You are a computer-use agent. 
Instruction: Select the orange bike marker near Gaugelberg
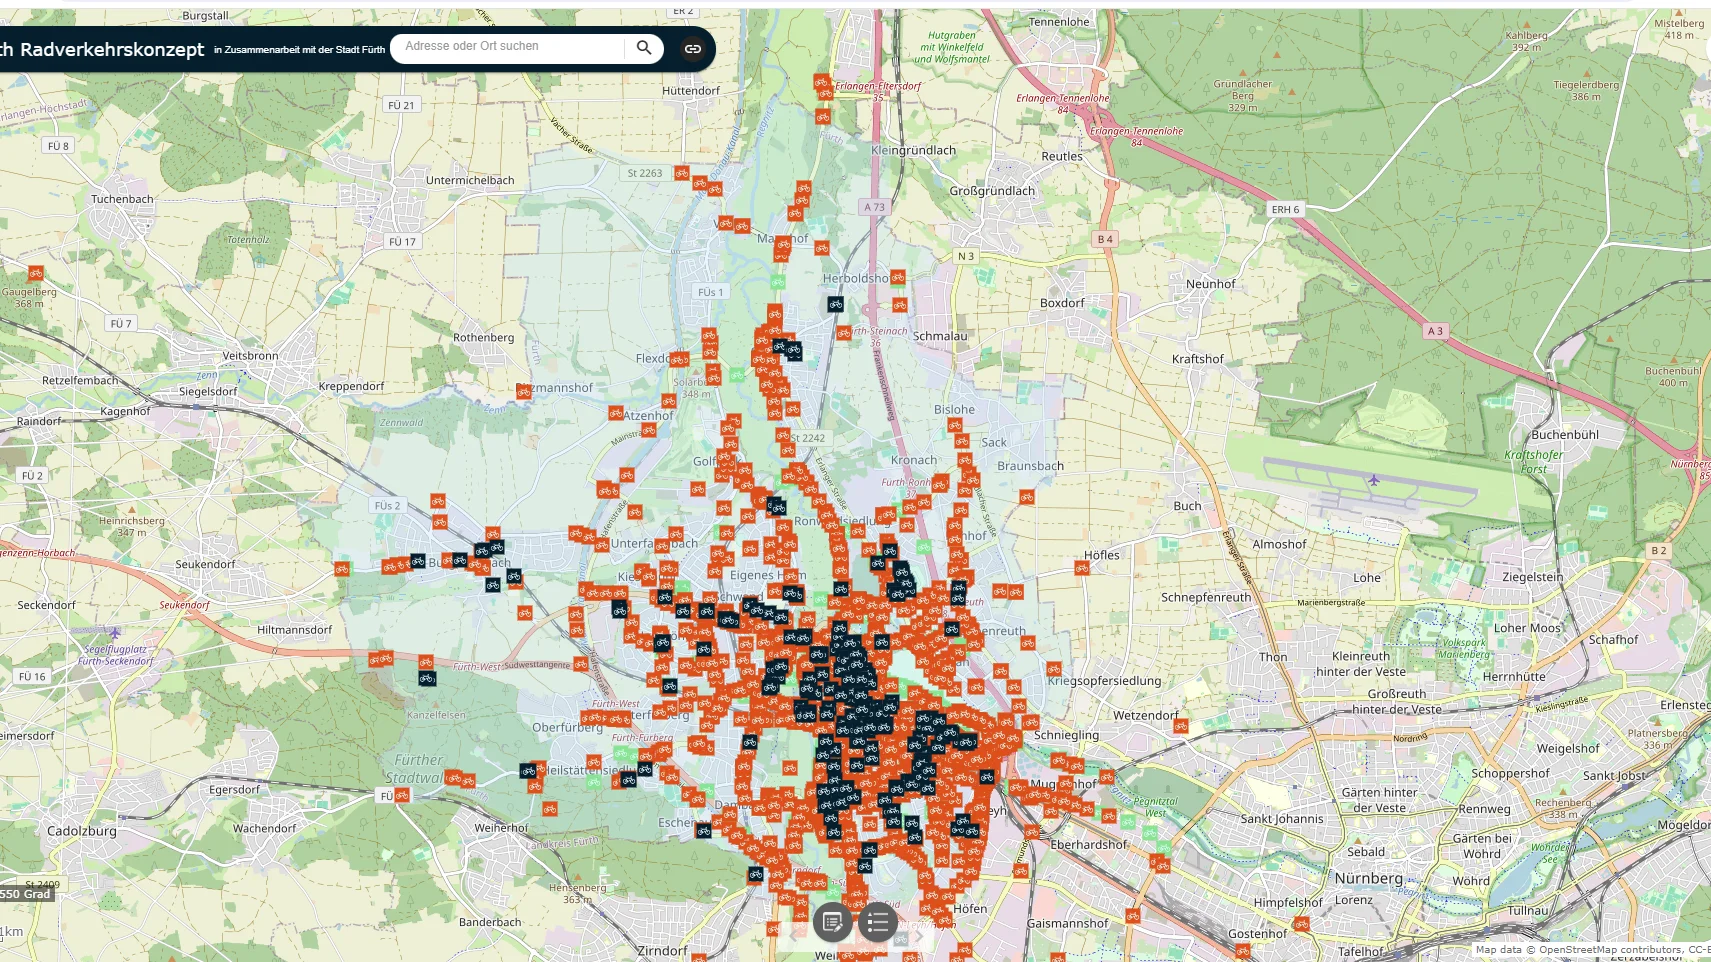click(36, 273)
